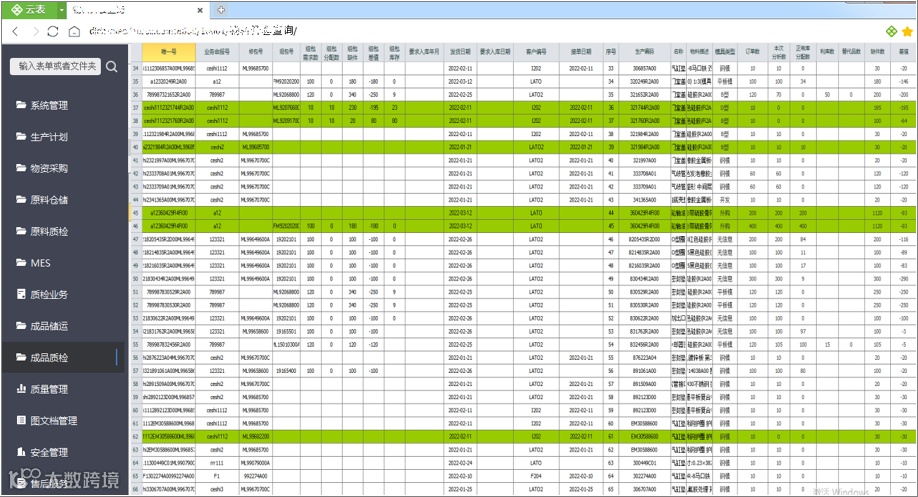Image resolution: width=918 pixels, height=497 pixels.
Task: Select the 唯一号 column header
Action: tap(169, 52)
